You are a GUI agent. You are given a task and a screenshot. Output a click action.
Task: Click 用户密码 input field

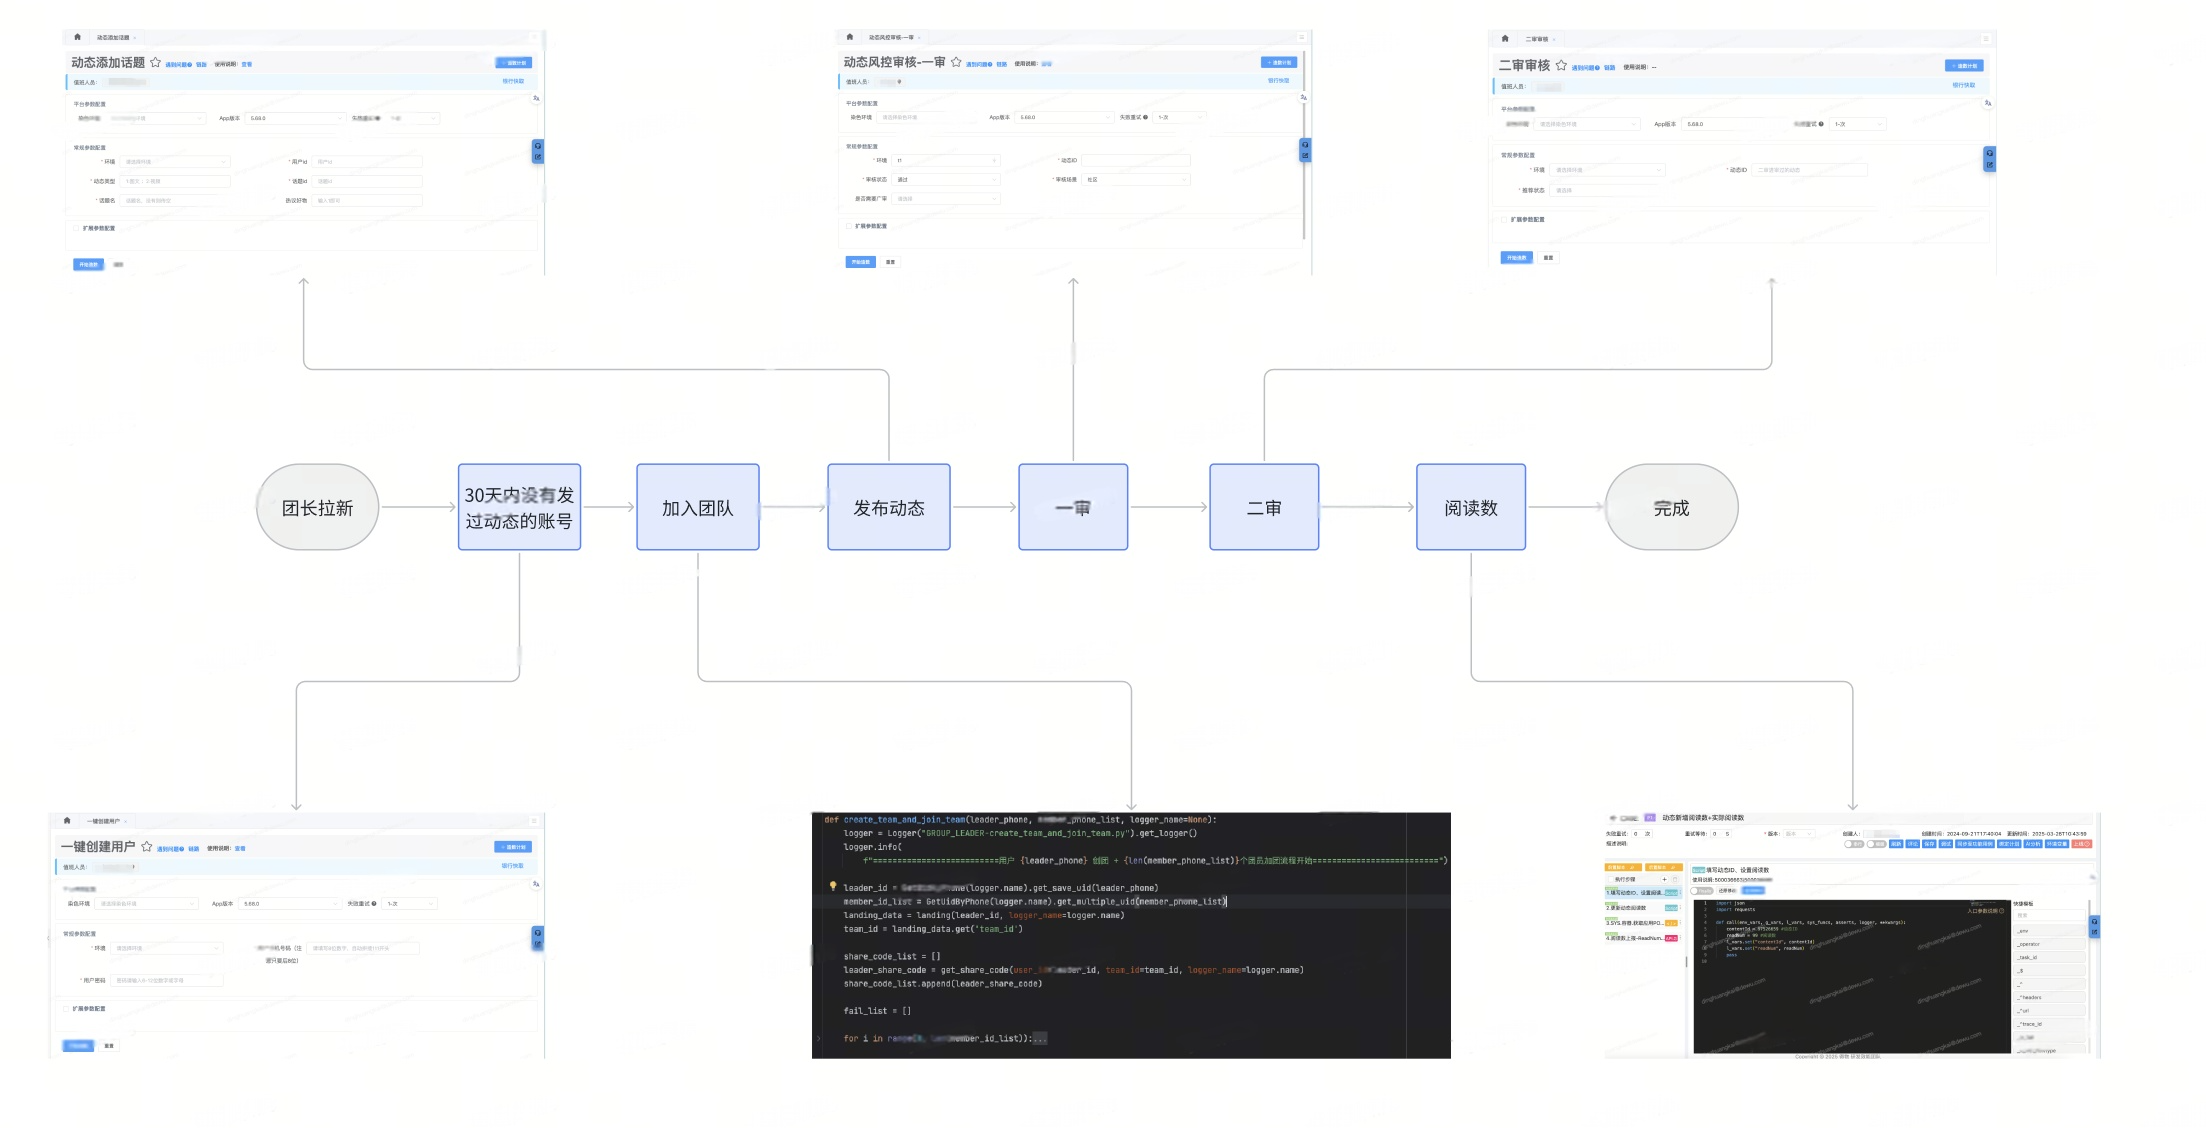(167, 980)
